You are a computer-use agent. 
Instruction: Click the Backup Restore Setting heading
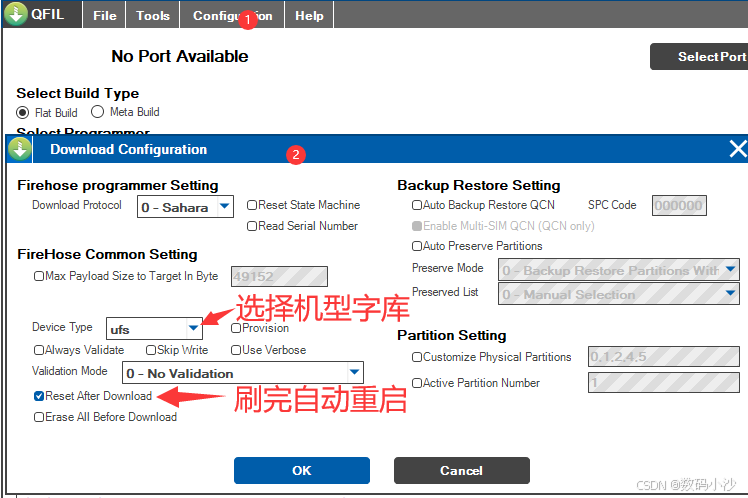point(478,185)
